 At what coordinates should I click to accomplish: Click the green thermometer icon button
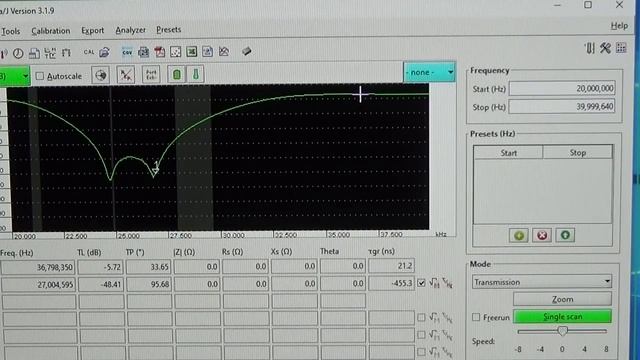pos(196,74)
